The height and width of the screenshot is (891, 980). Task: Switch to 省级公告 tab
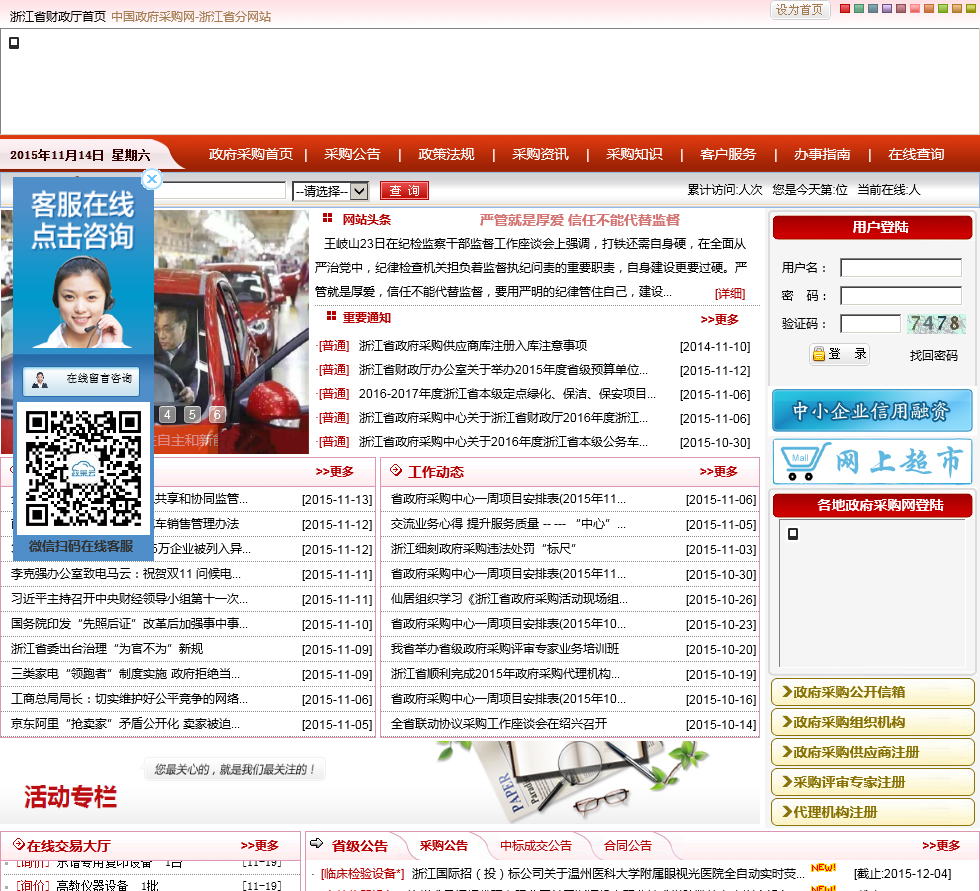[359, 846]
